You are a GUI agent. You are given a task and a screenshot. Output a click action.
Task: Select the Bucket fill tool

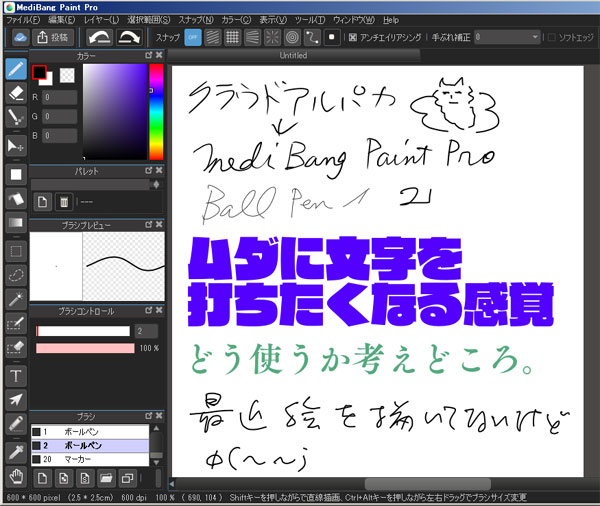[x=16, y=199]
